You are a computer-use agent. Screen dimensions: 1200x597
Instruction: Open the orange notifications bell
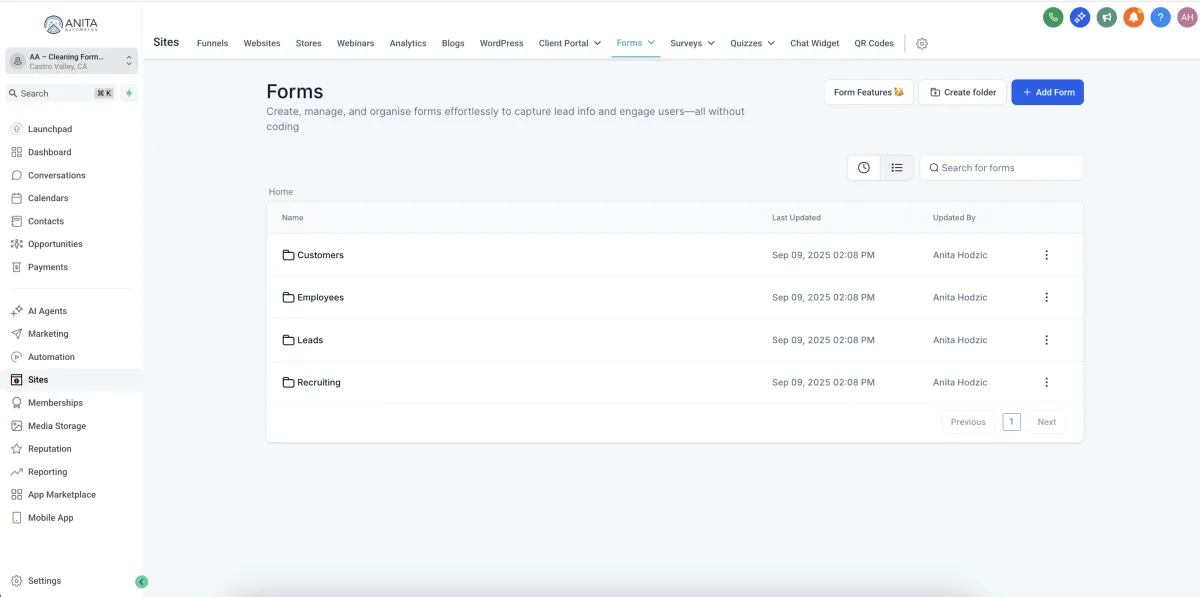click(1133, 17)
